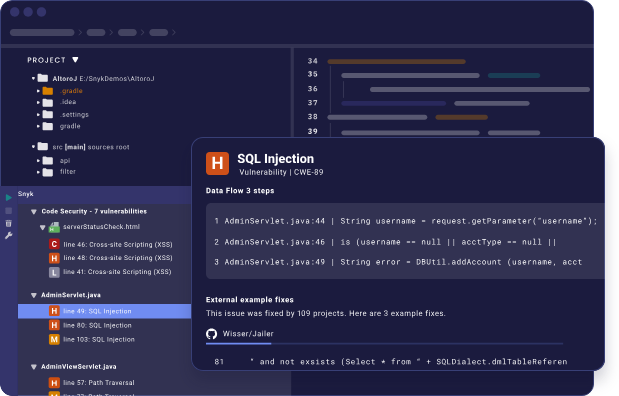Image resolution: width=619 pixels, height=396 pixels.
Task: Collapse the AdminServlet.java node
Action: 34,295
